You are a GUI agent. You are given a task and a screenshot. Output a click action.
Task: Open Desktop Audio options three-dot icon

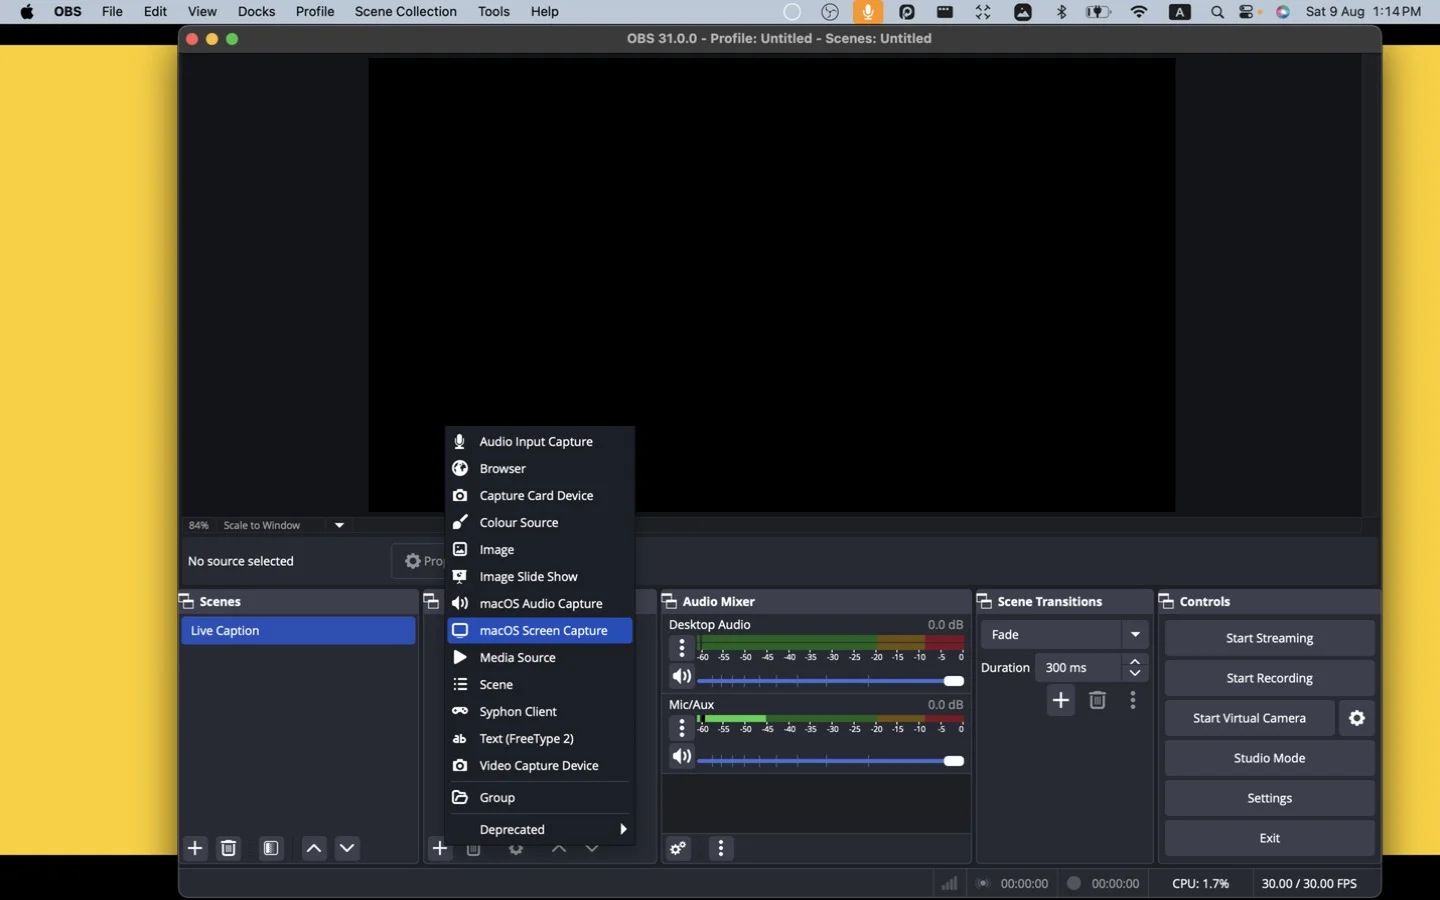(x=682, y=648)
